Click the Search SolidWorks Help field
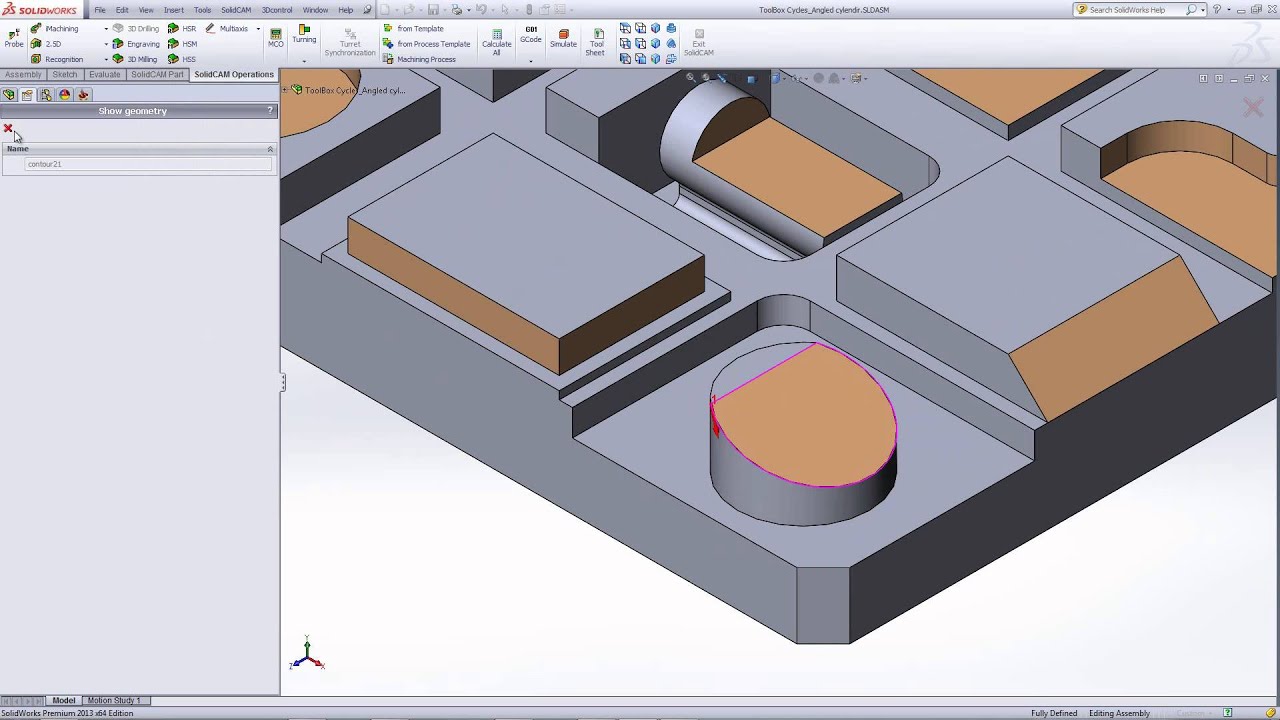This screenshot has height=720, width=1280. (x=1128, y=10)
